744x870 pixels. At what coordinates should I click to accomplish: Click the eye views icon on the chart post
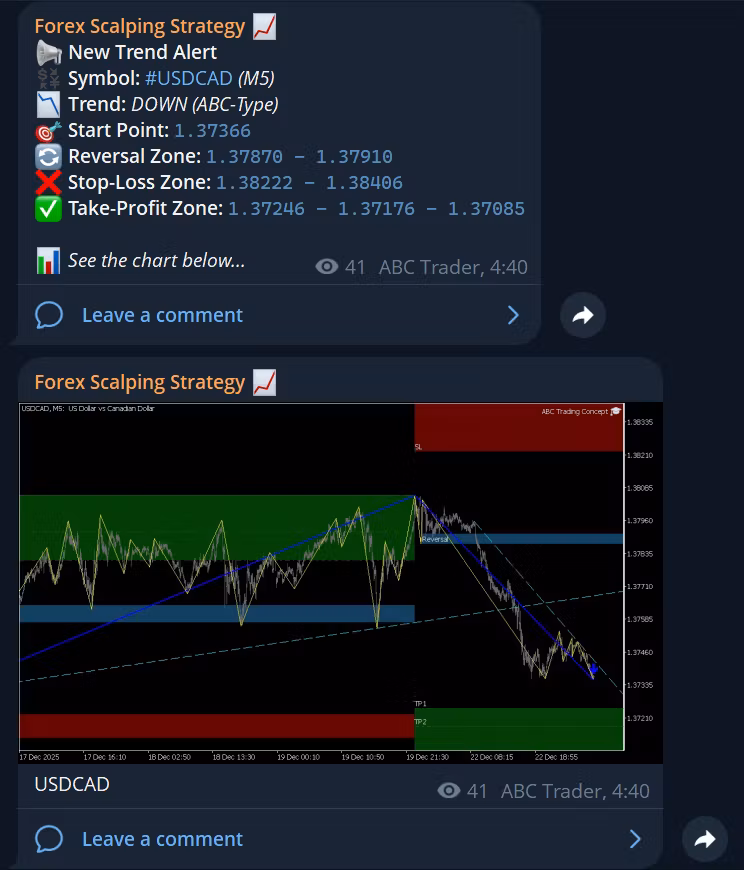(449, 791)
